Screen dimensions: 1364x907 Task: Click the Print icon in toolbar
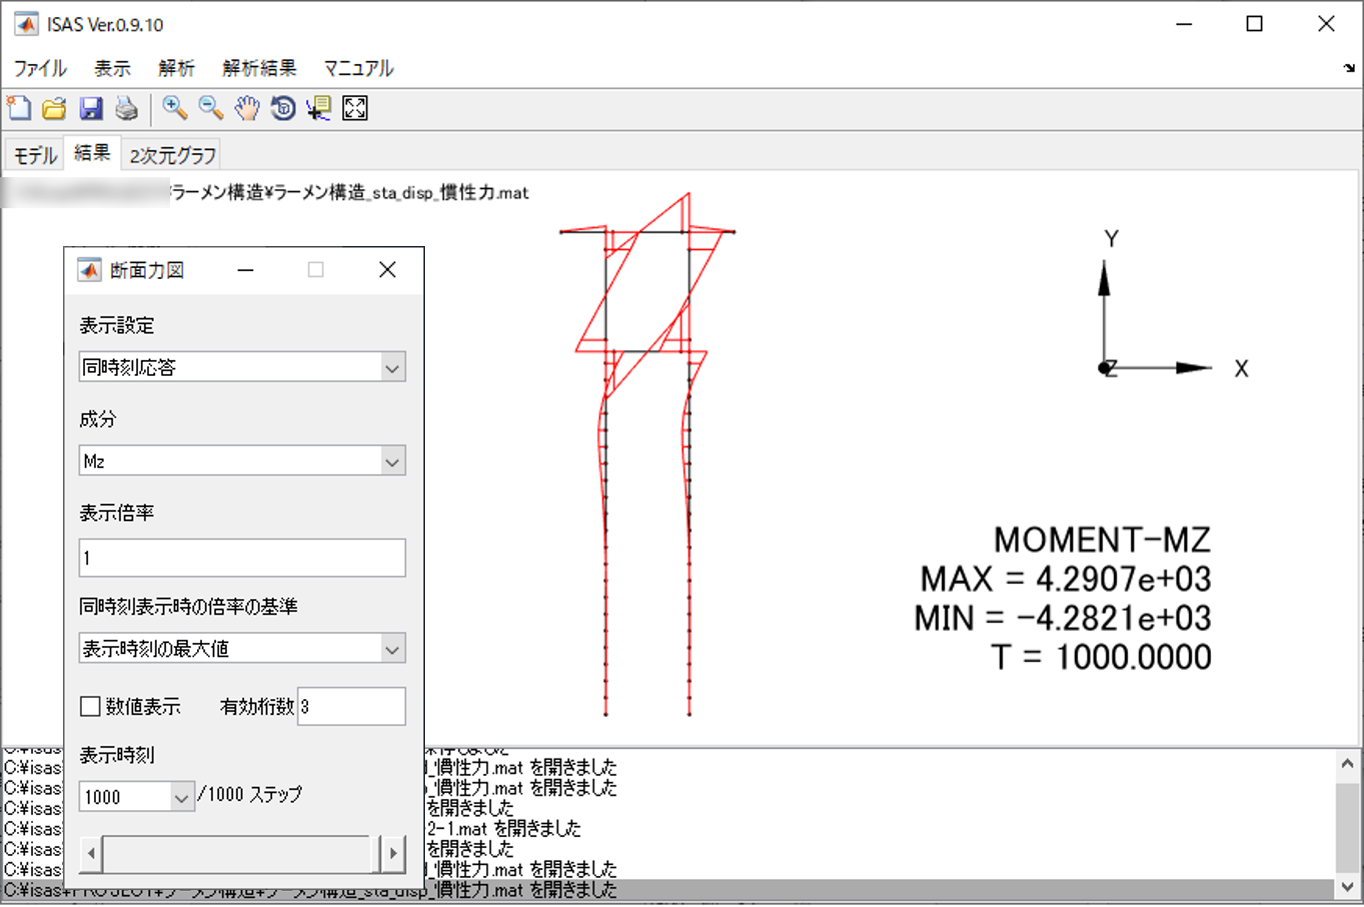click(x=126, y=108)
